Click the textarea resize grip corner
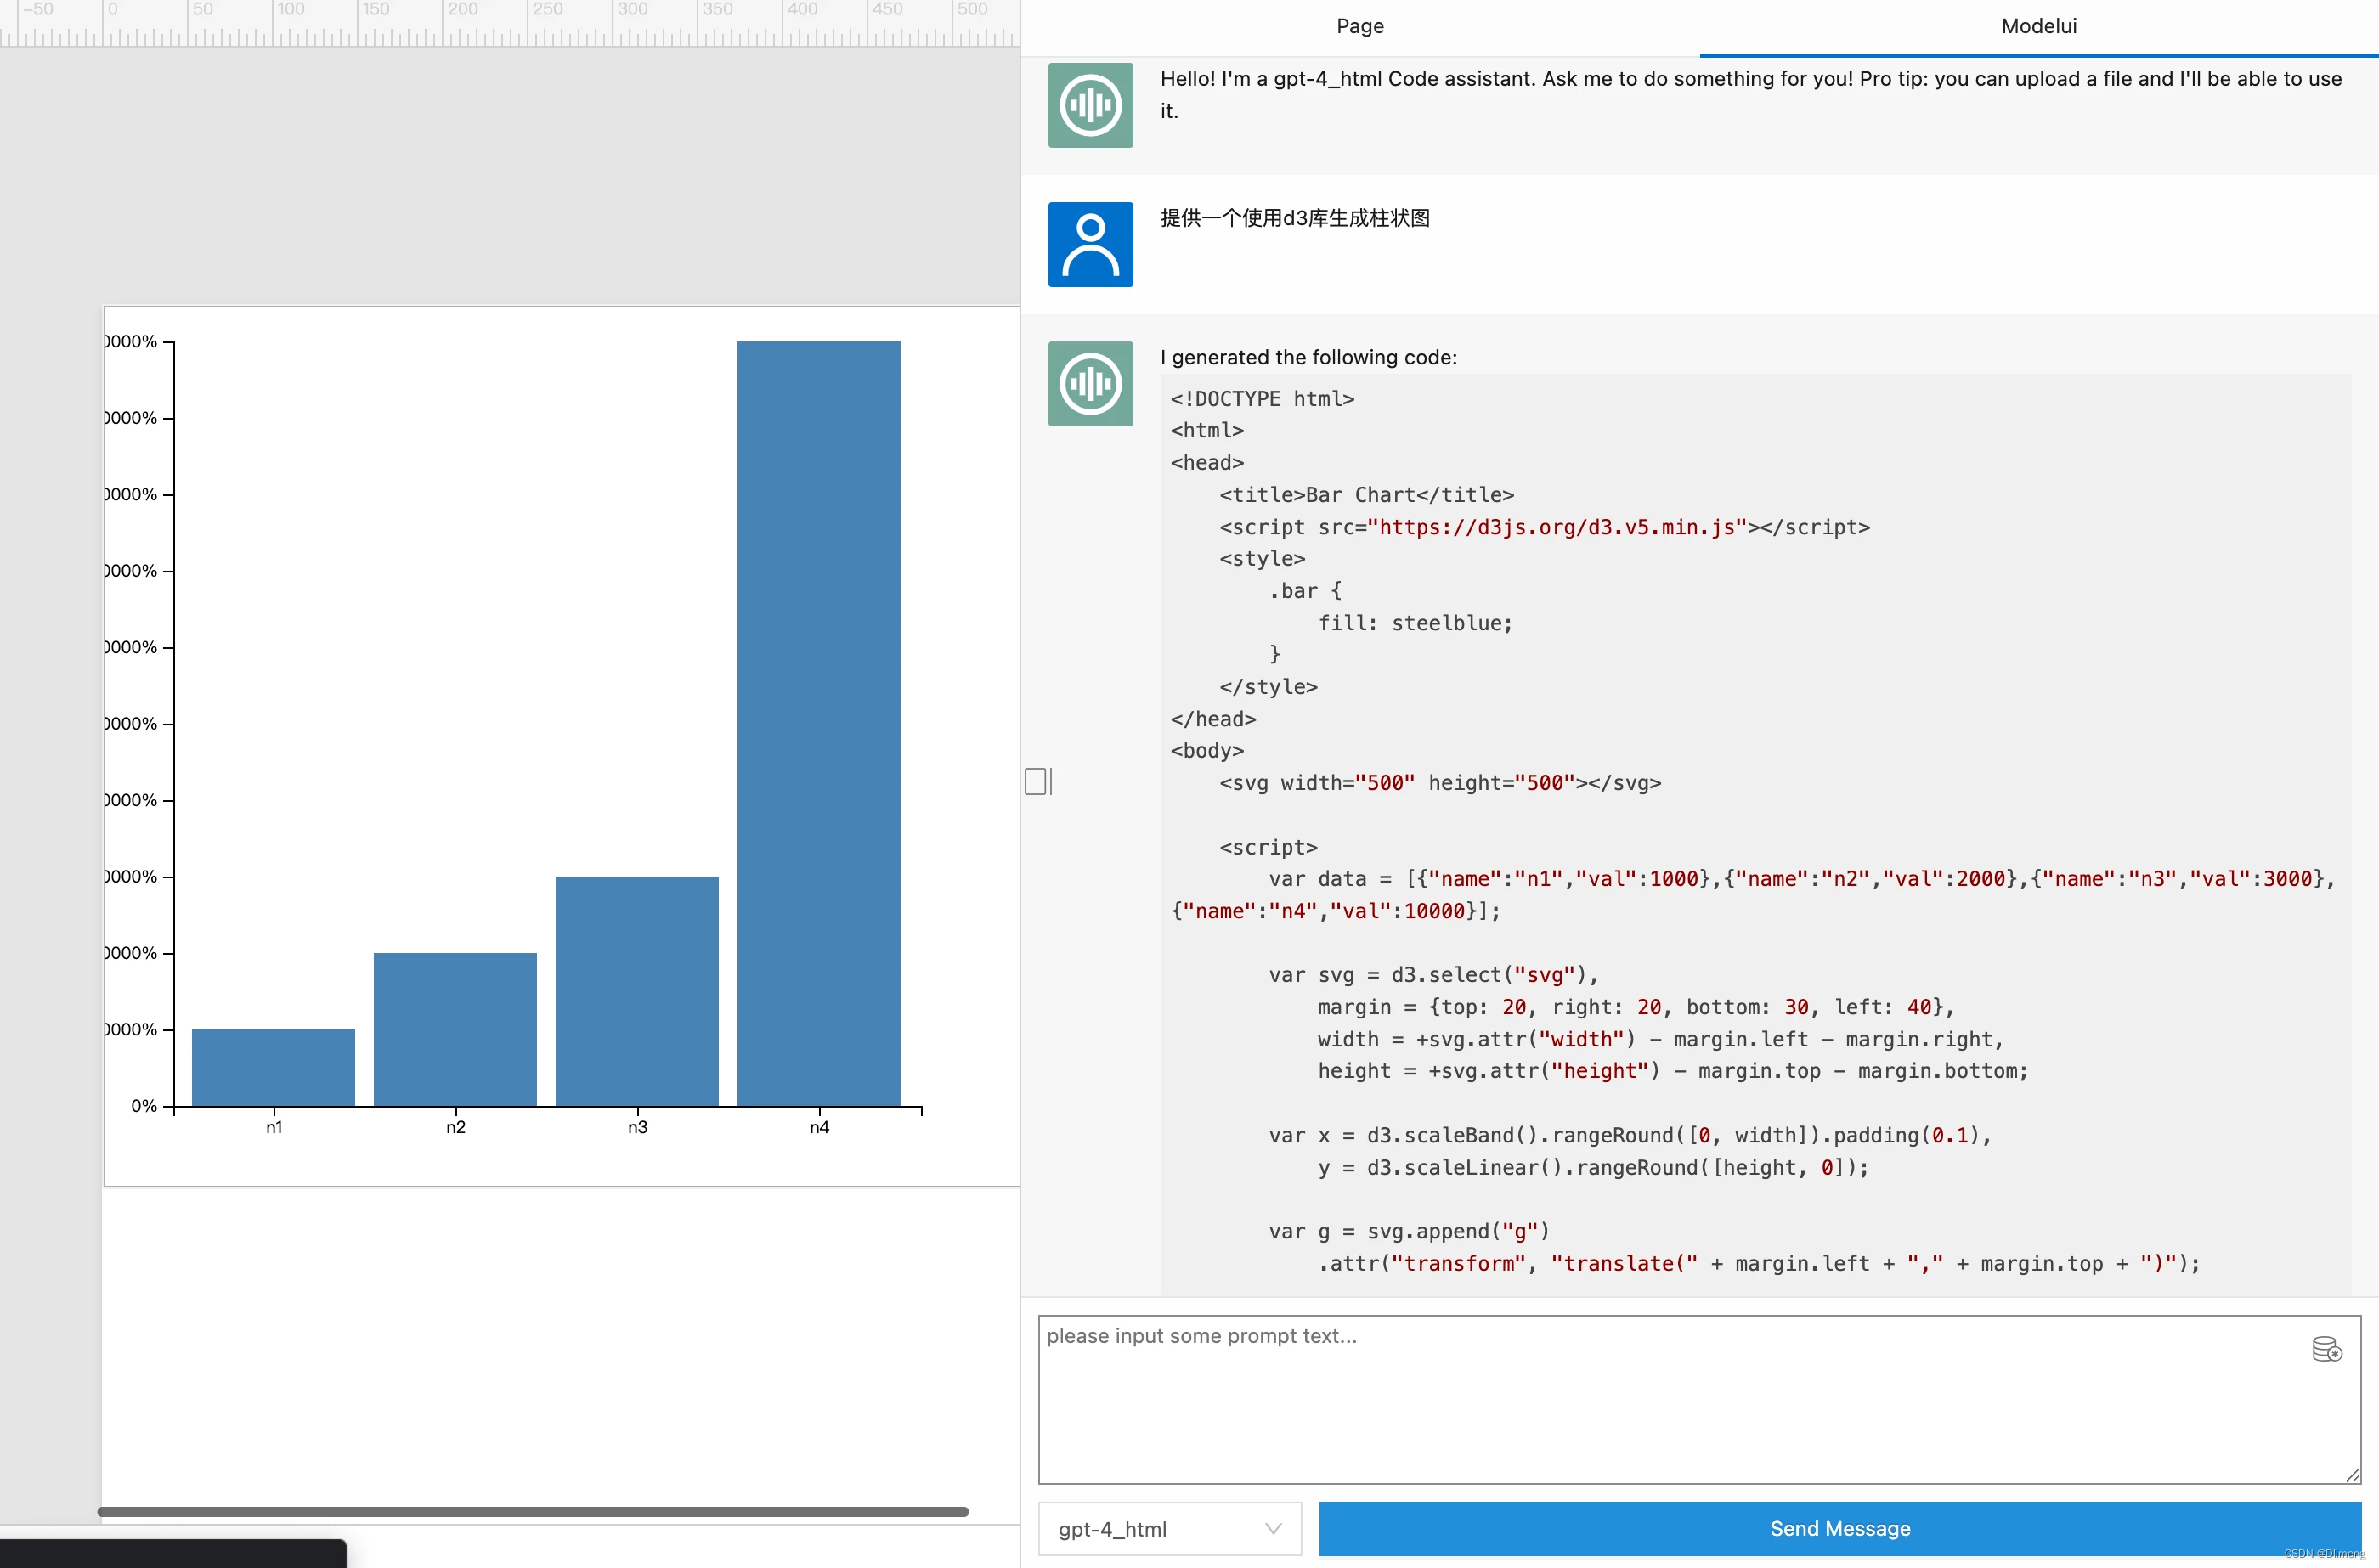Screen dimensions: 2379x1568 tap(2351, 1475)
